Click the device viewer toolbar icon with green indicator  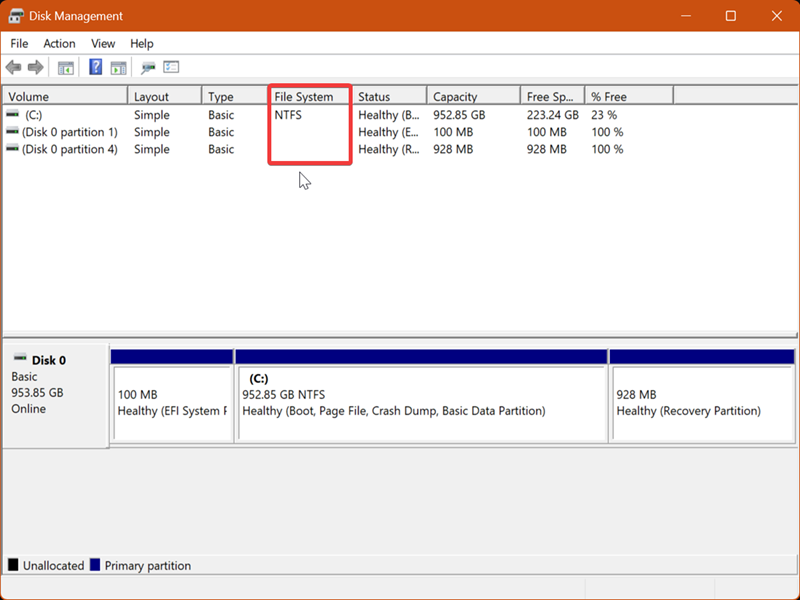148,67
